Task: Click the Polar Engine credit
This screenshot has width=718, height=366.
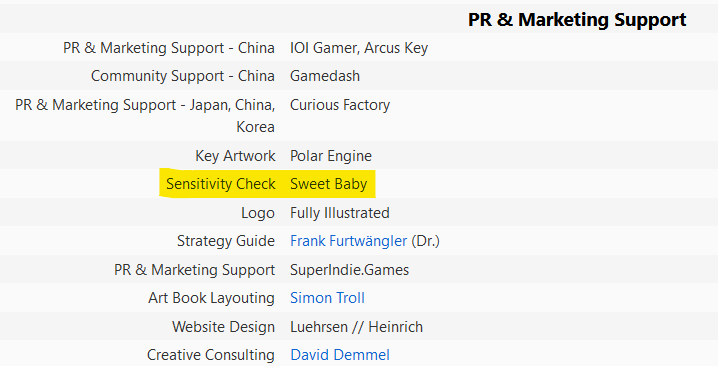Action: (x=331, y=156)
